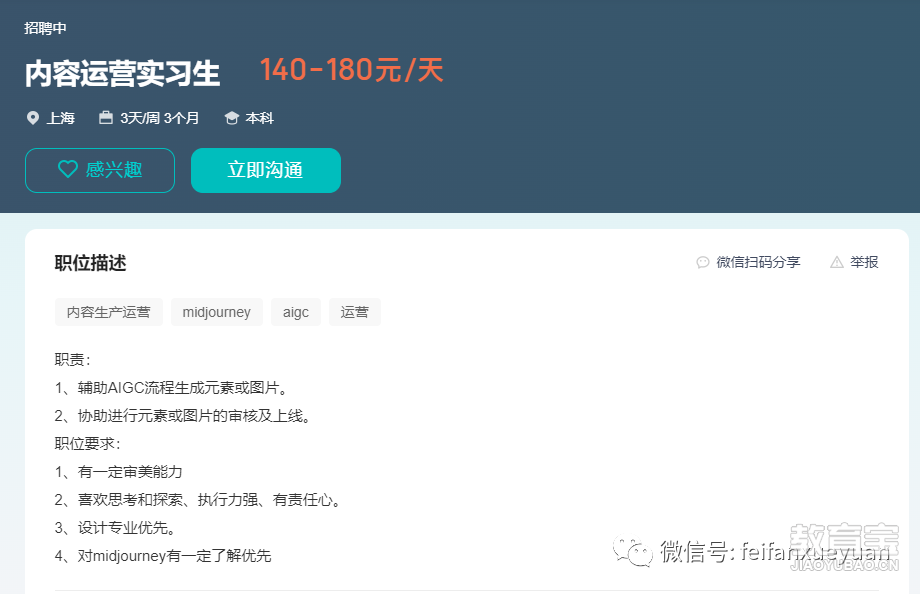The image size is (920, 594).
Task: Select the 内容生产运营 tag
Action: (109, 312)
